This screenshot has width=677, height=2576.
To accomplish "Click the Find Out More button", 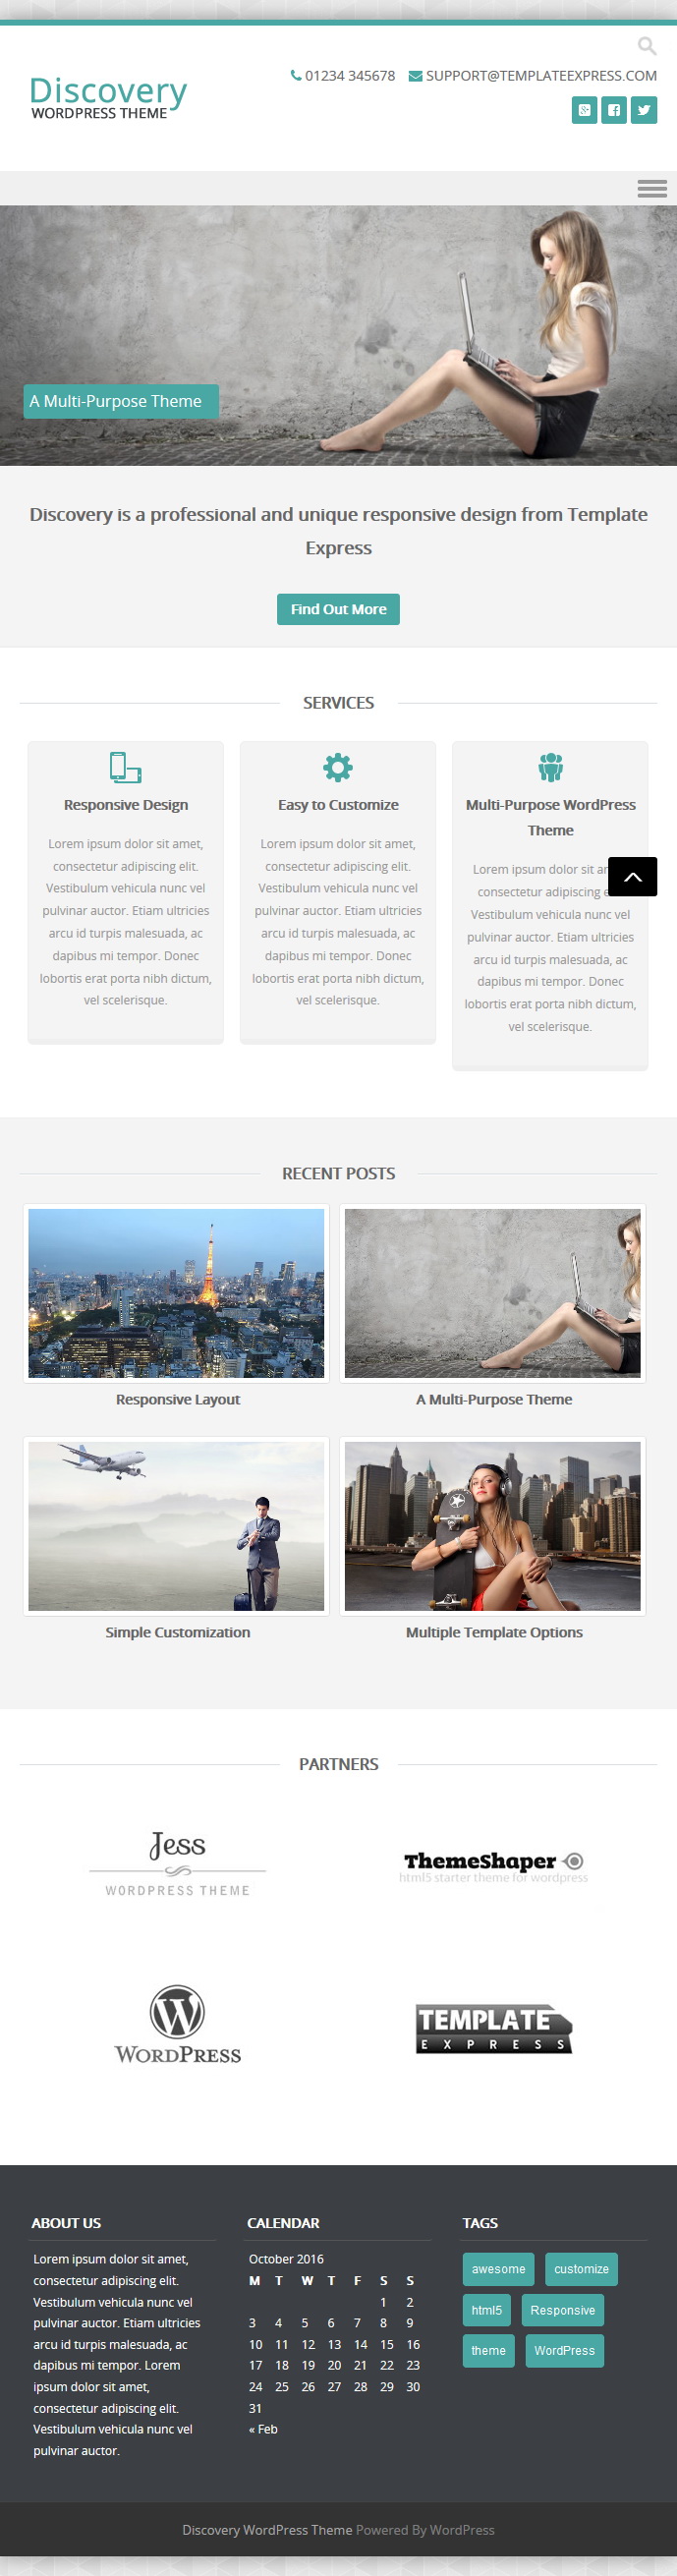I will 338,609.
